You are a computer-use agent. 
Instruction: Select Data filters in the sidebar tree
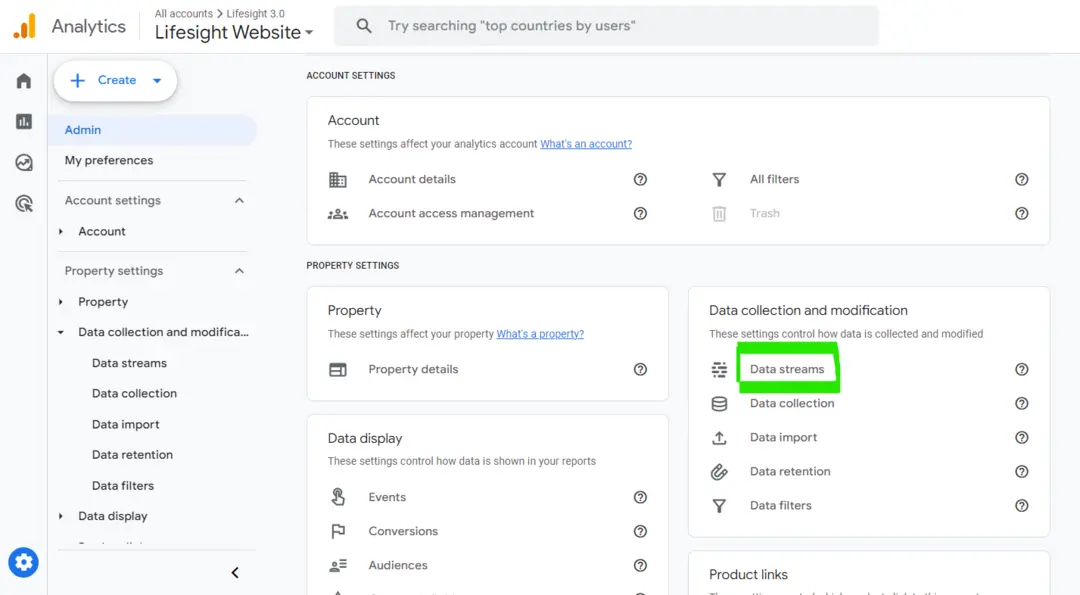(x=123, y=486)
